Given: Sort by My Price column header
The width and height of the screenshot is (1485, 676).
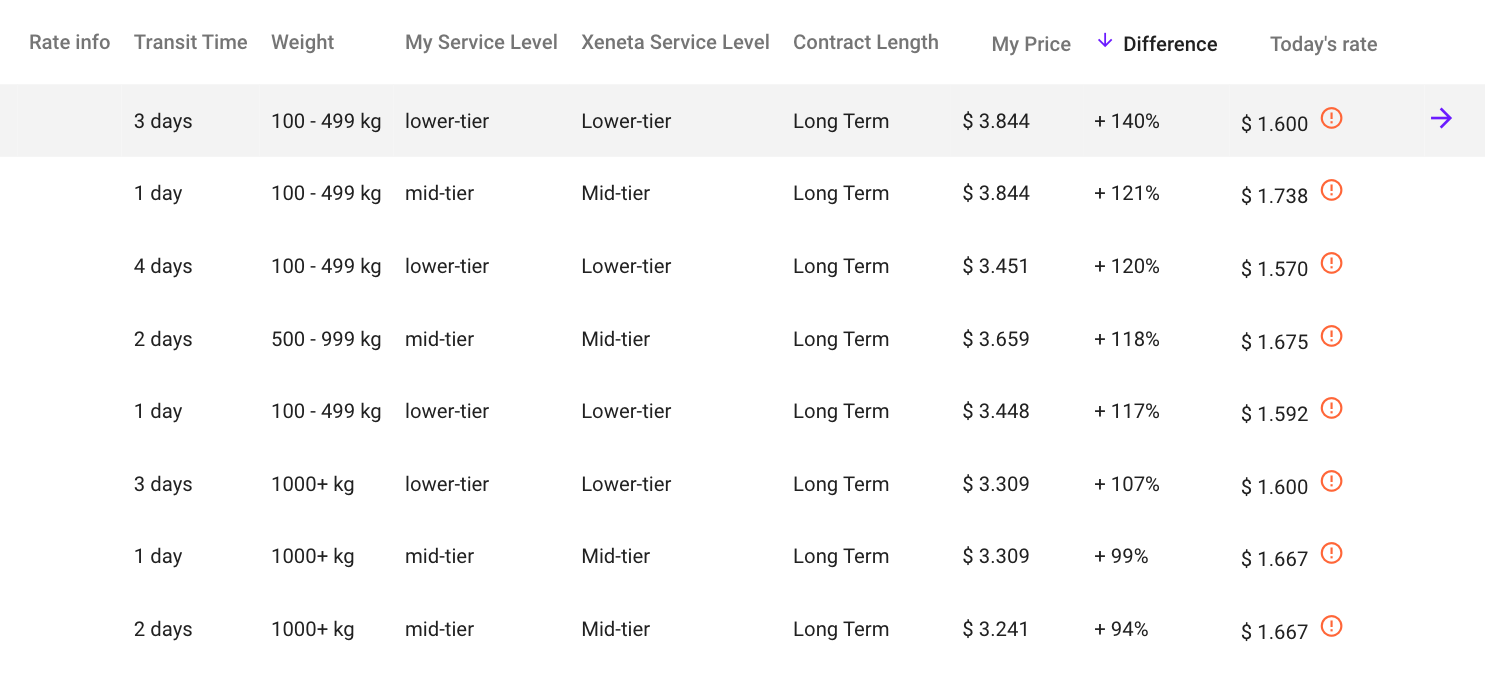Looking at the screenshot, I should (1031, 44).
